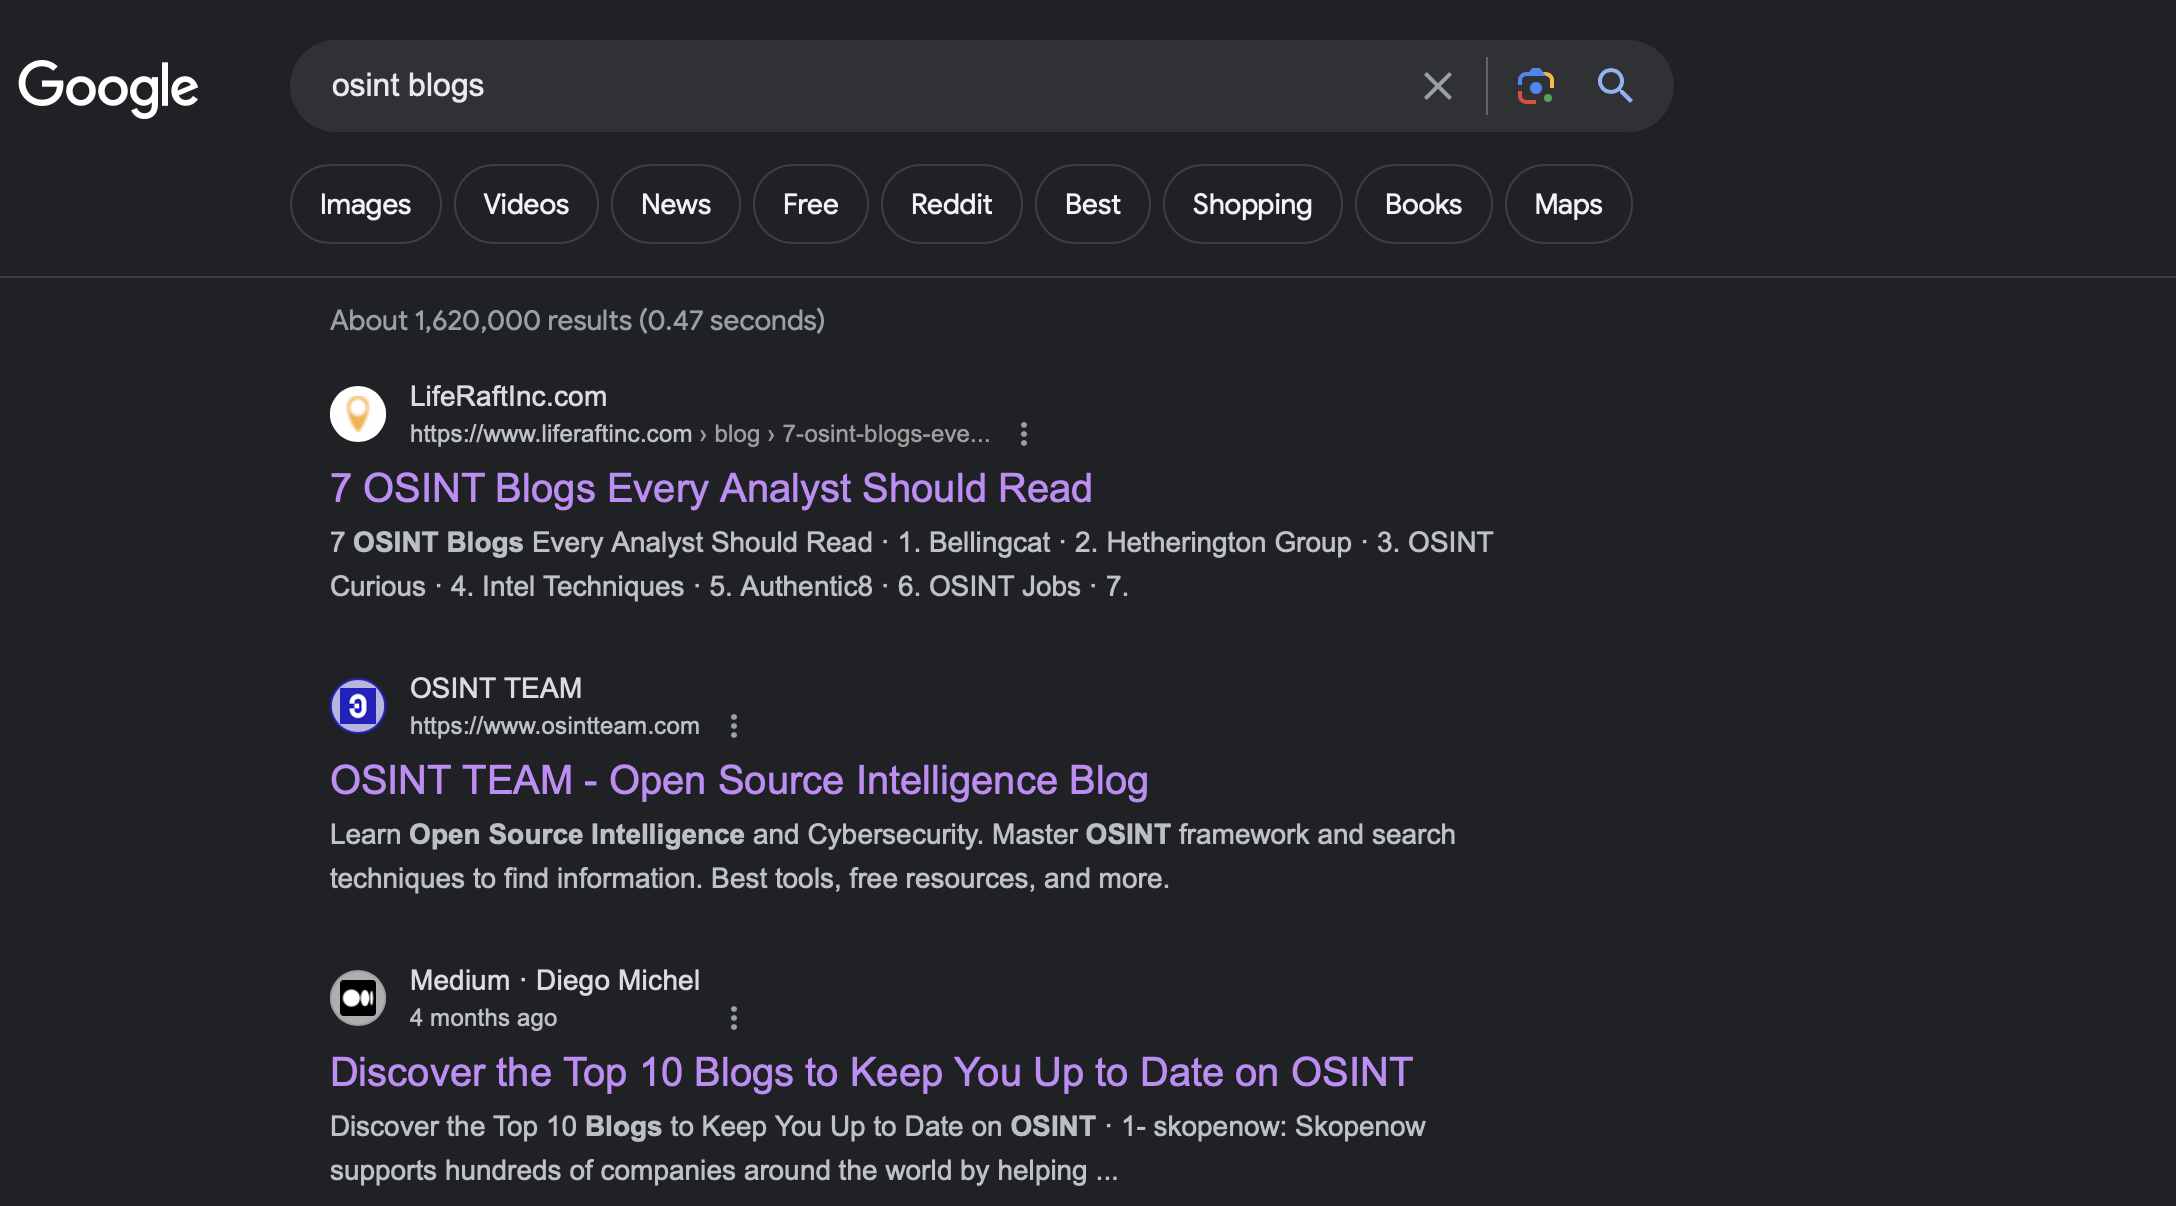Select the Images search filter tab
Screen dimensions: 2176x1206
tap(364, 203)
